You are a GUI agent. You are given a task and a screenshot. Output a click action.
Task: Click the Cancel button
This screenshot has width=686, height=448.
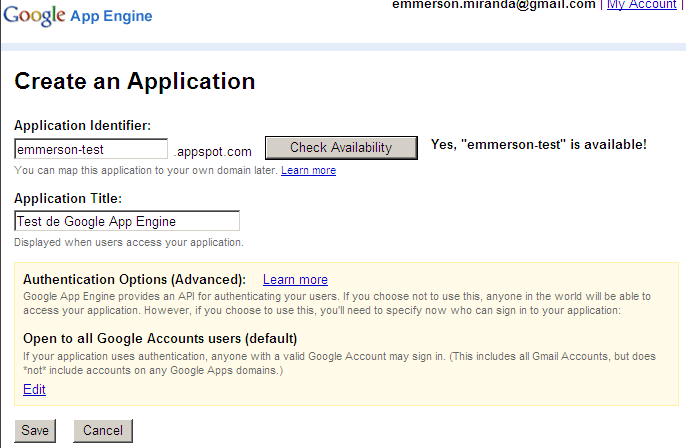tap(103, 431)
